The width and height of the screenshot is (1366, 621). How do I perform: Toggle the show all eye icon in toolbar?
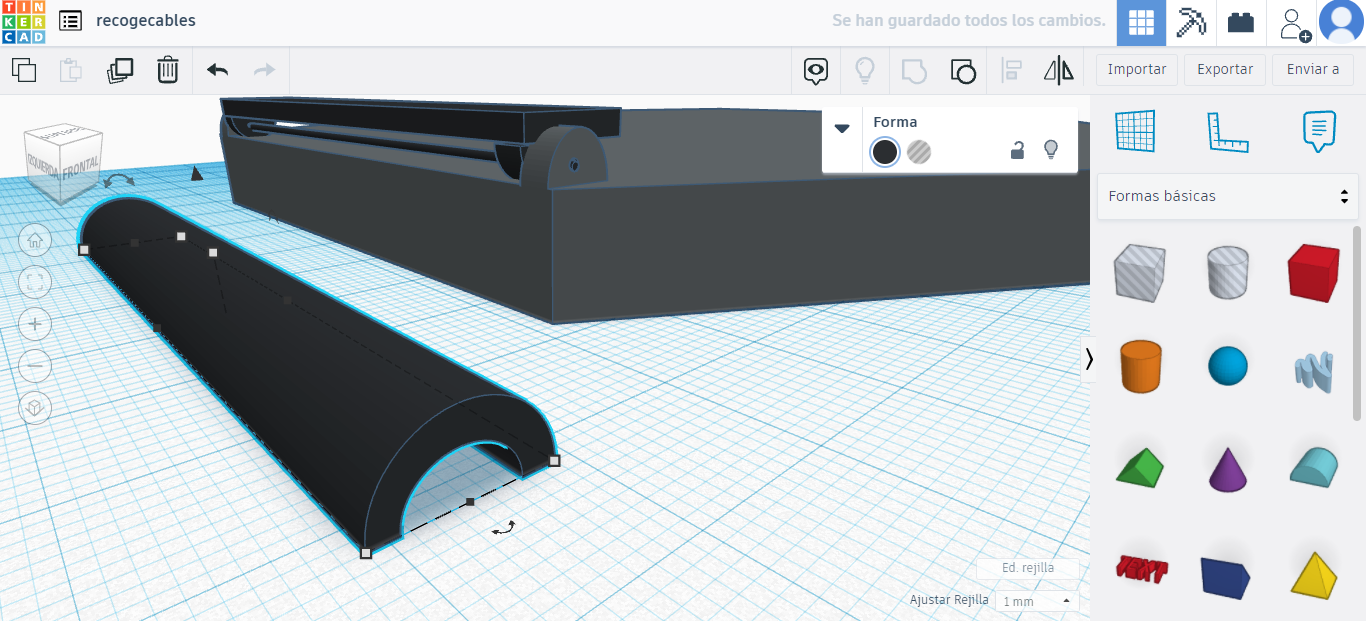click(817, 70)
